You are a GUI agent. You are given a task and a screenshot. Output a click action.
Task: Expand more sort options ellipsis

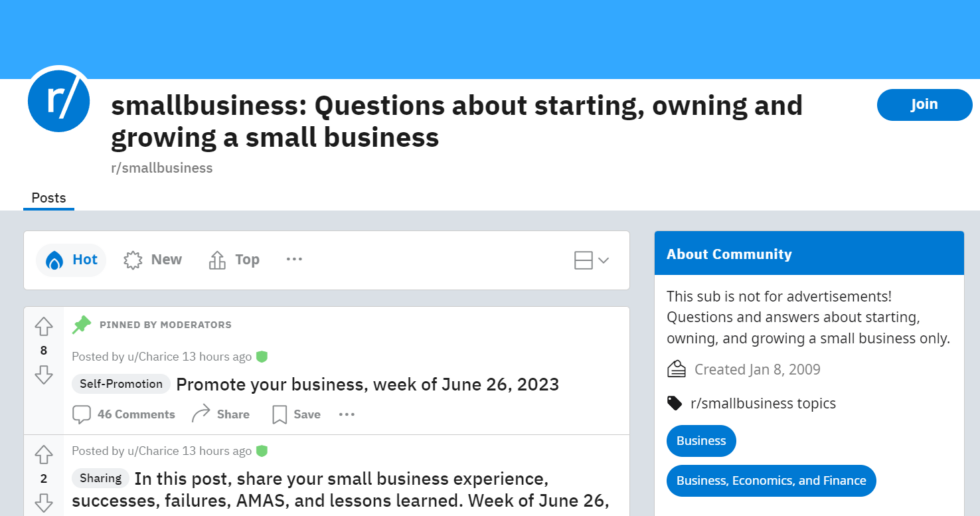click(x=294, y=259)
